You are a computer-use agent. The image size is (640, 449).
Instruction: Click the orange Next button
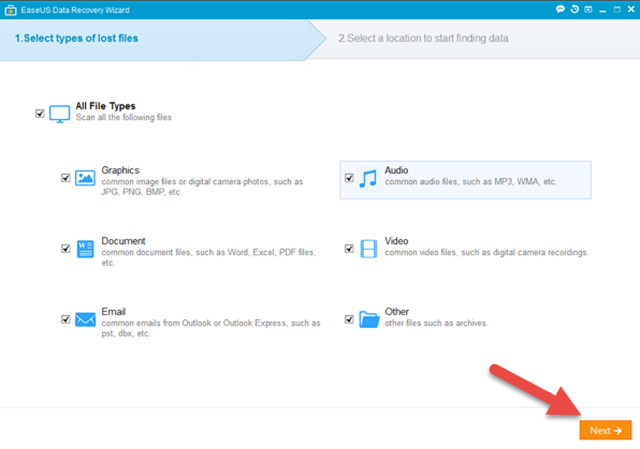coord(606,430)
